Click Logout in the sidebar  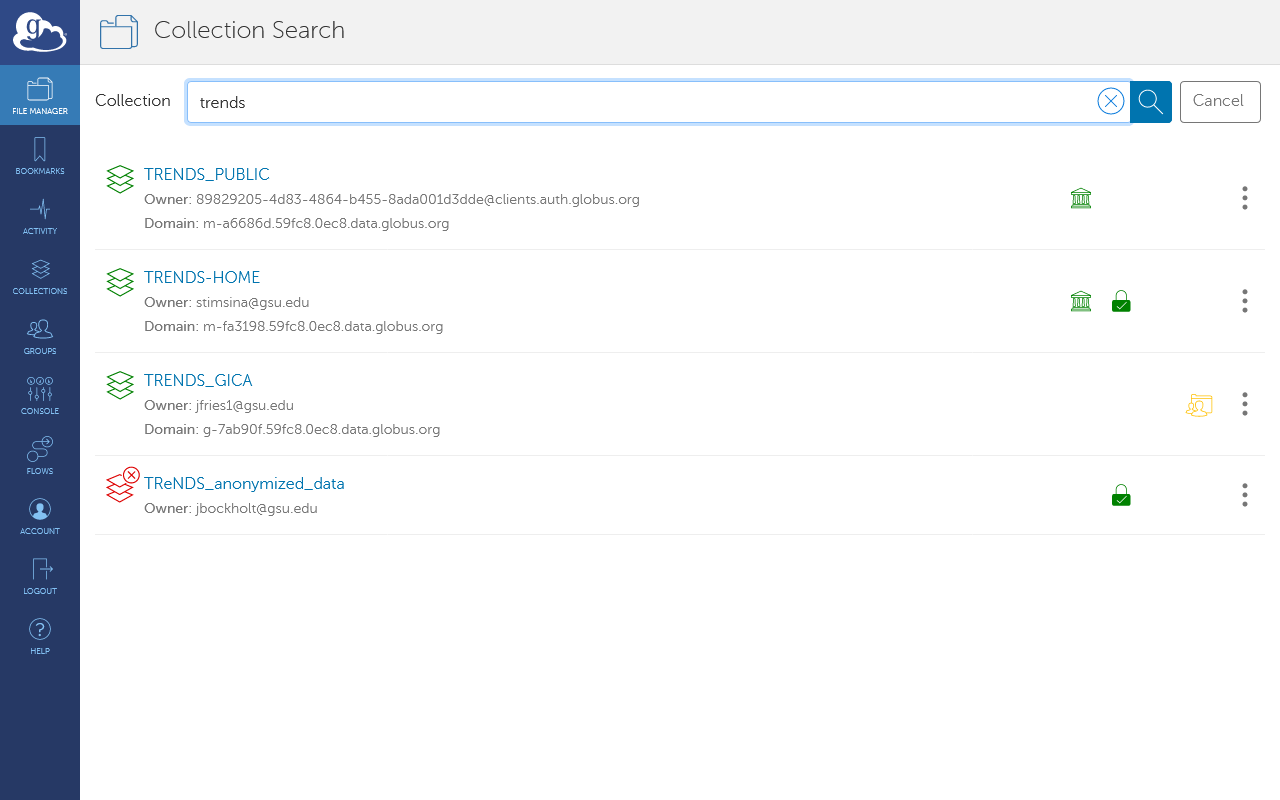(40, 576)
